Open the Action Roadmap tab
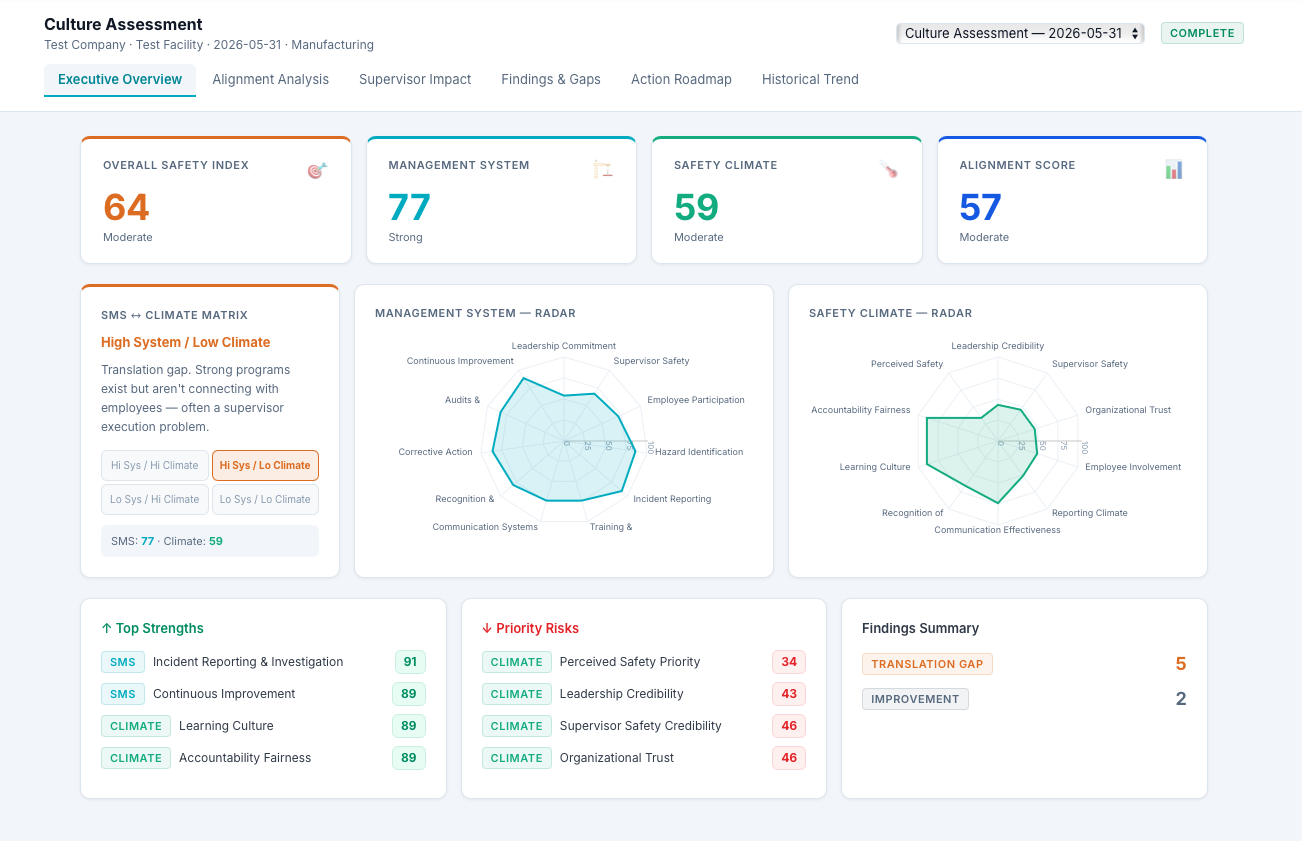The image size is (1302, 841). coord(681,79)
